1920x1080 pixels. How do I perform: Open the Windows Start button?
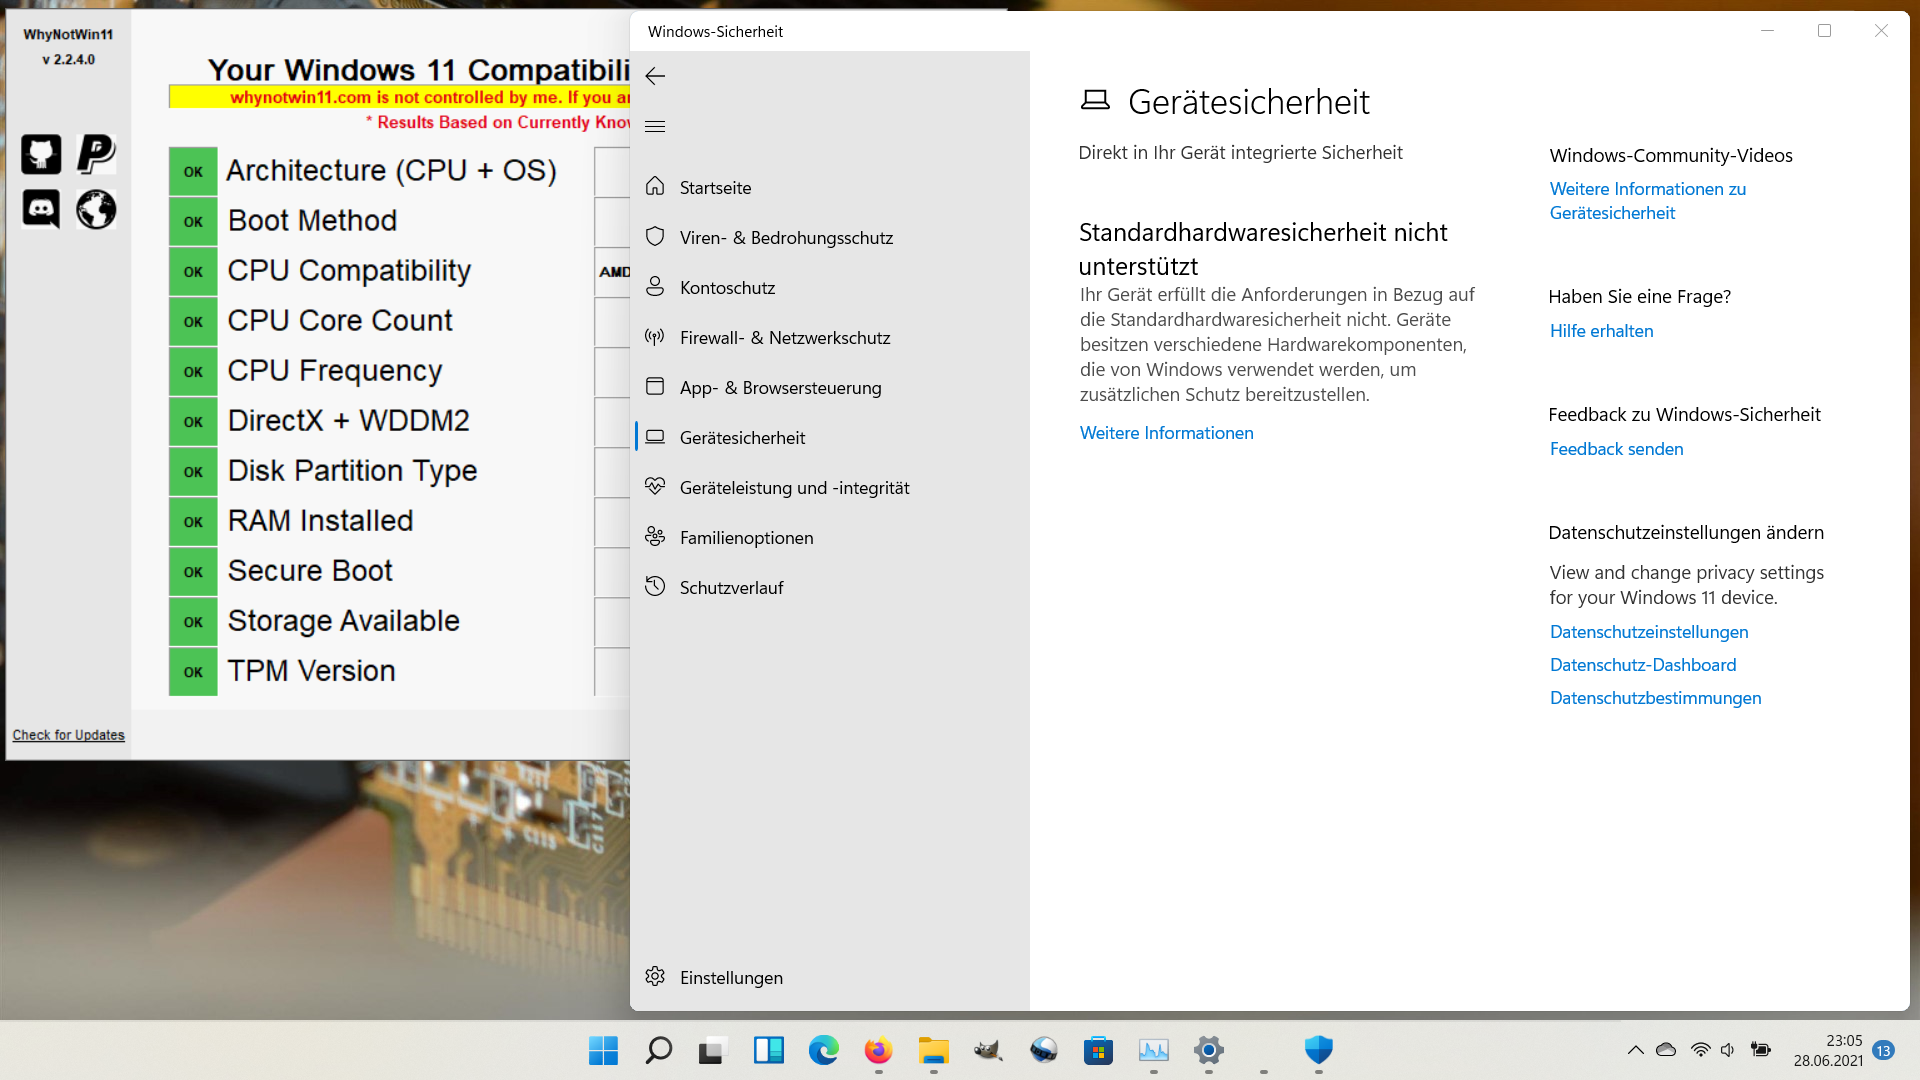(603, 1050)
